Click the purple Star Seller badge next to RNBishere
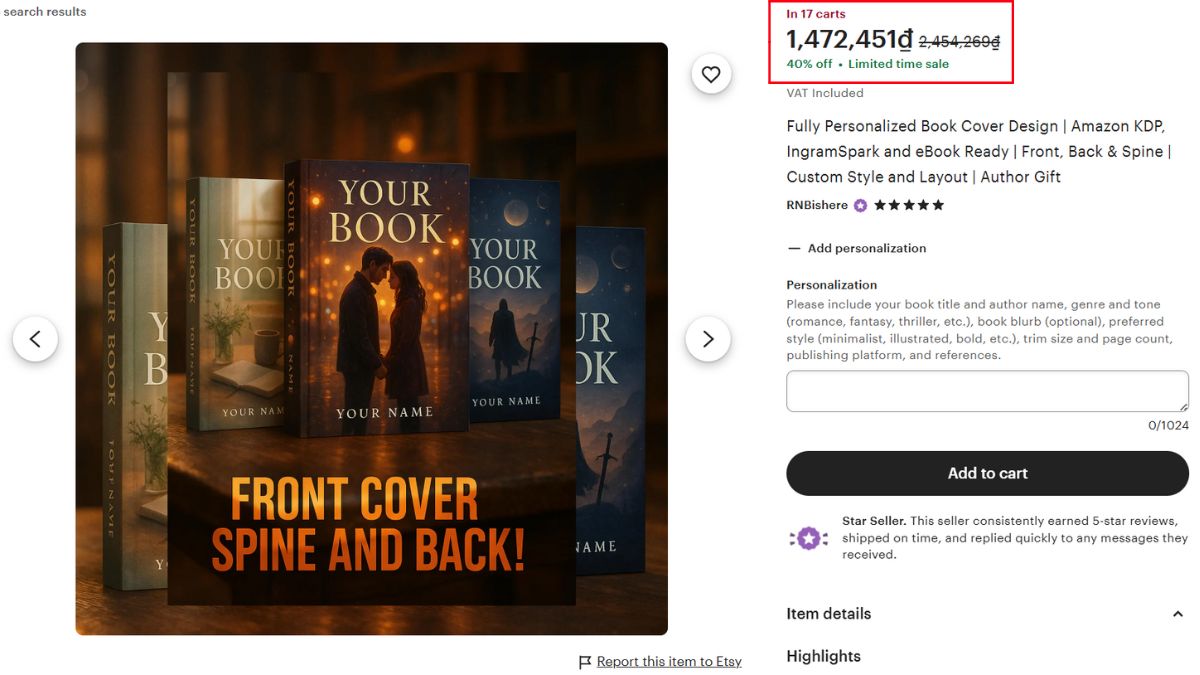This screenshot has height=675, width=1200. [x=860, y=205]
